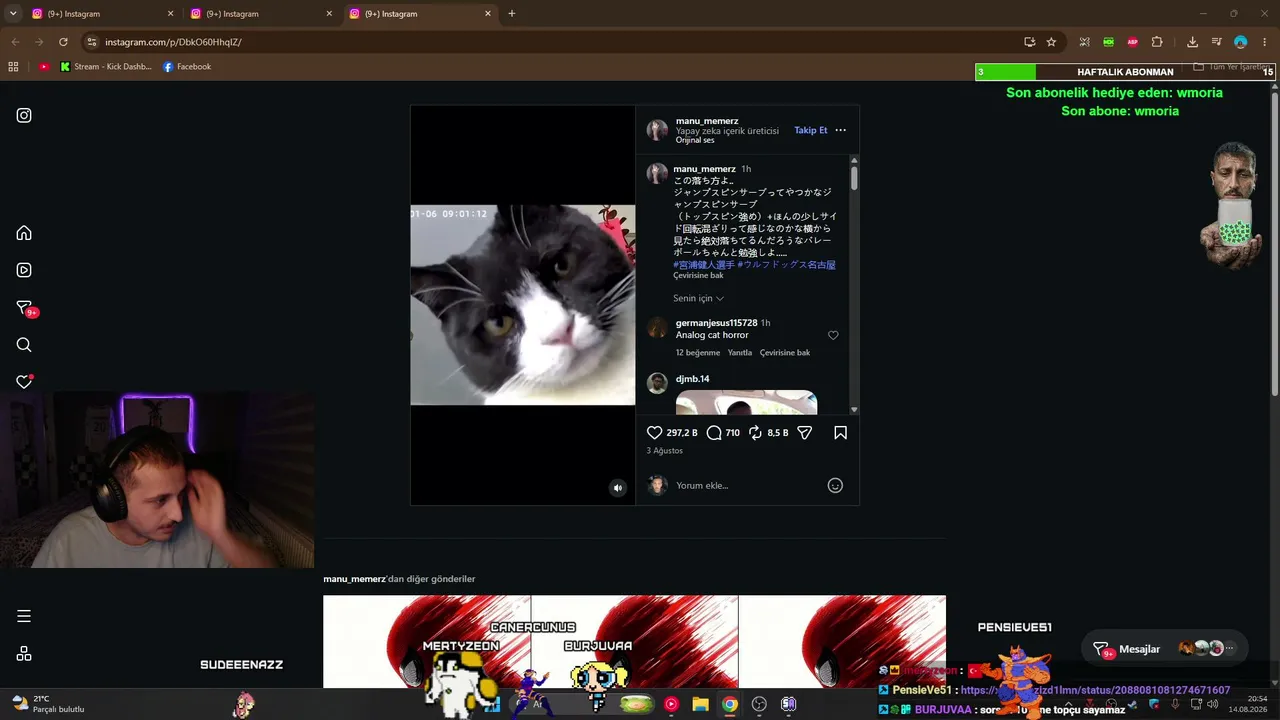The width and height of the screenshot is (1280, 720).
Task: Open manu_memerz profile from post header
Action: click(707, 121)
